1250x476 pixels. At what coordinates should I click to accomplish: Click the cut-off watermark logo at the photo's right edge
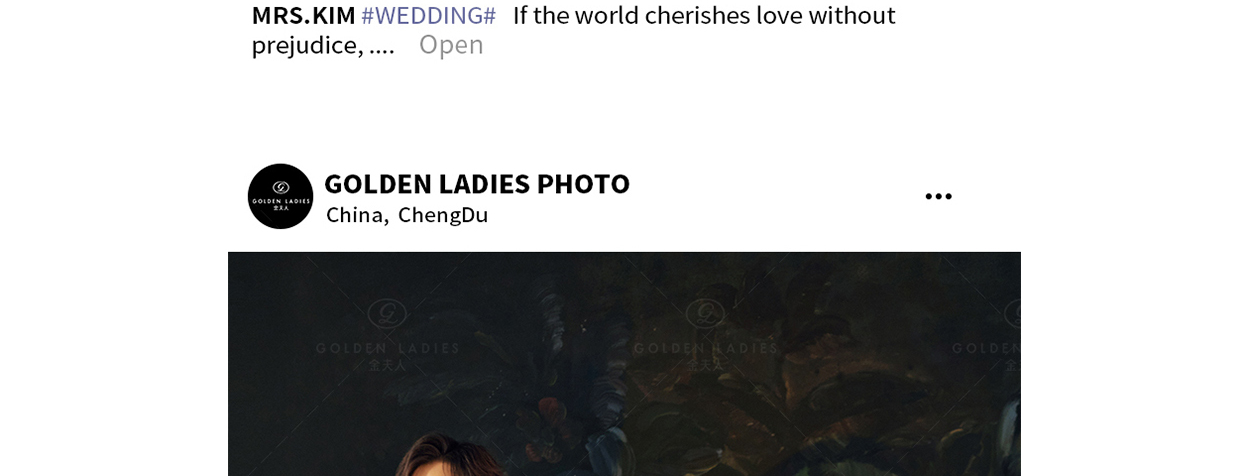(x=1012, y=314)
